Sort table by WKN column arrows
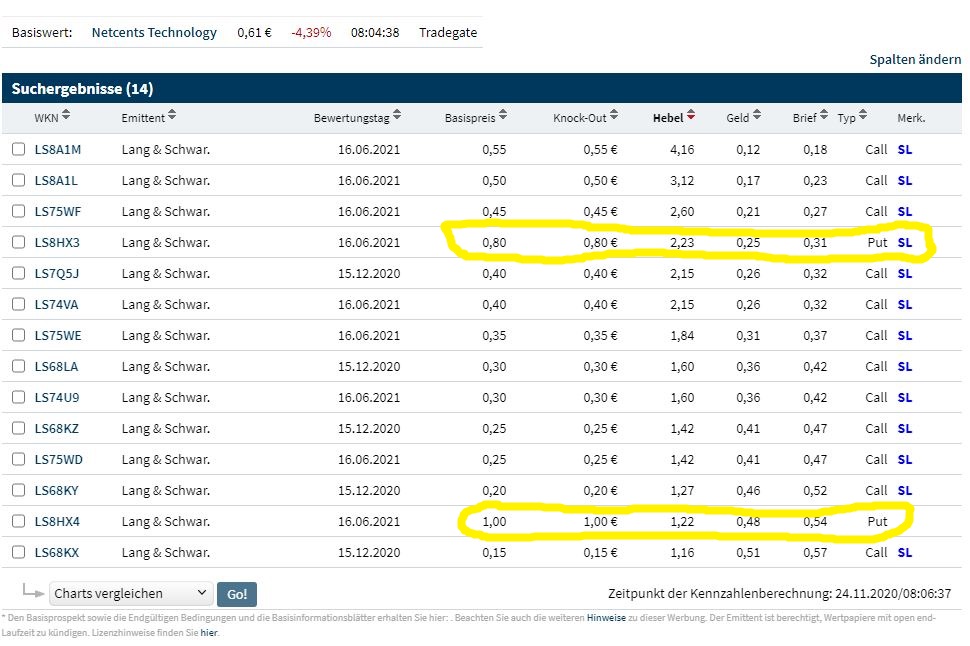Viewport: 970px width, 646px height. (x=66, y=115)
